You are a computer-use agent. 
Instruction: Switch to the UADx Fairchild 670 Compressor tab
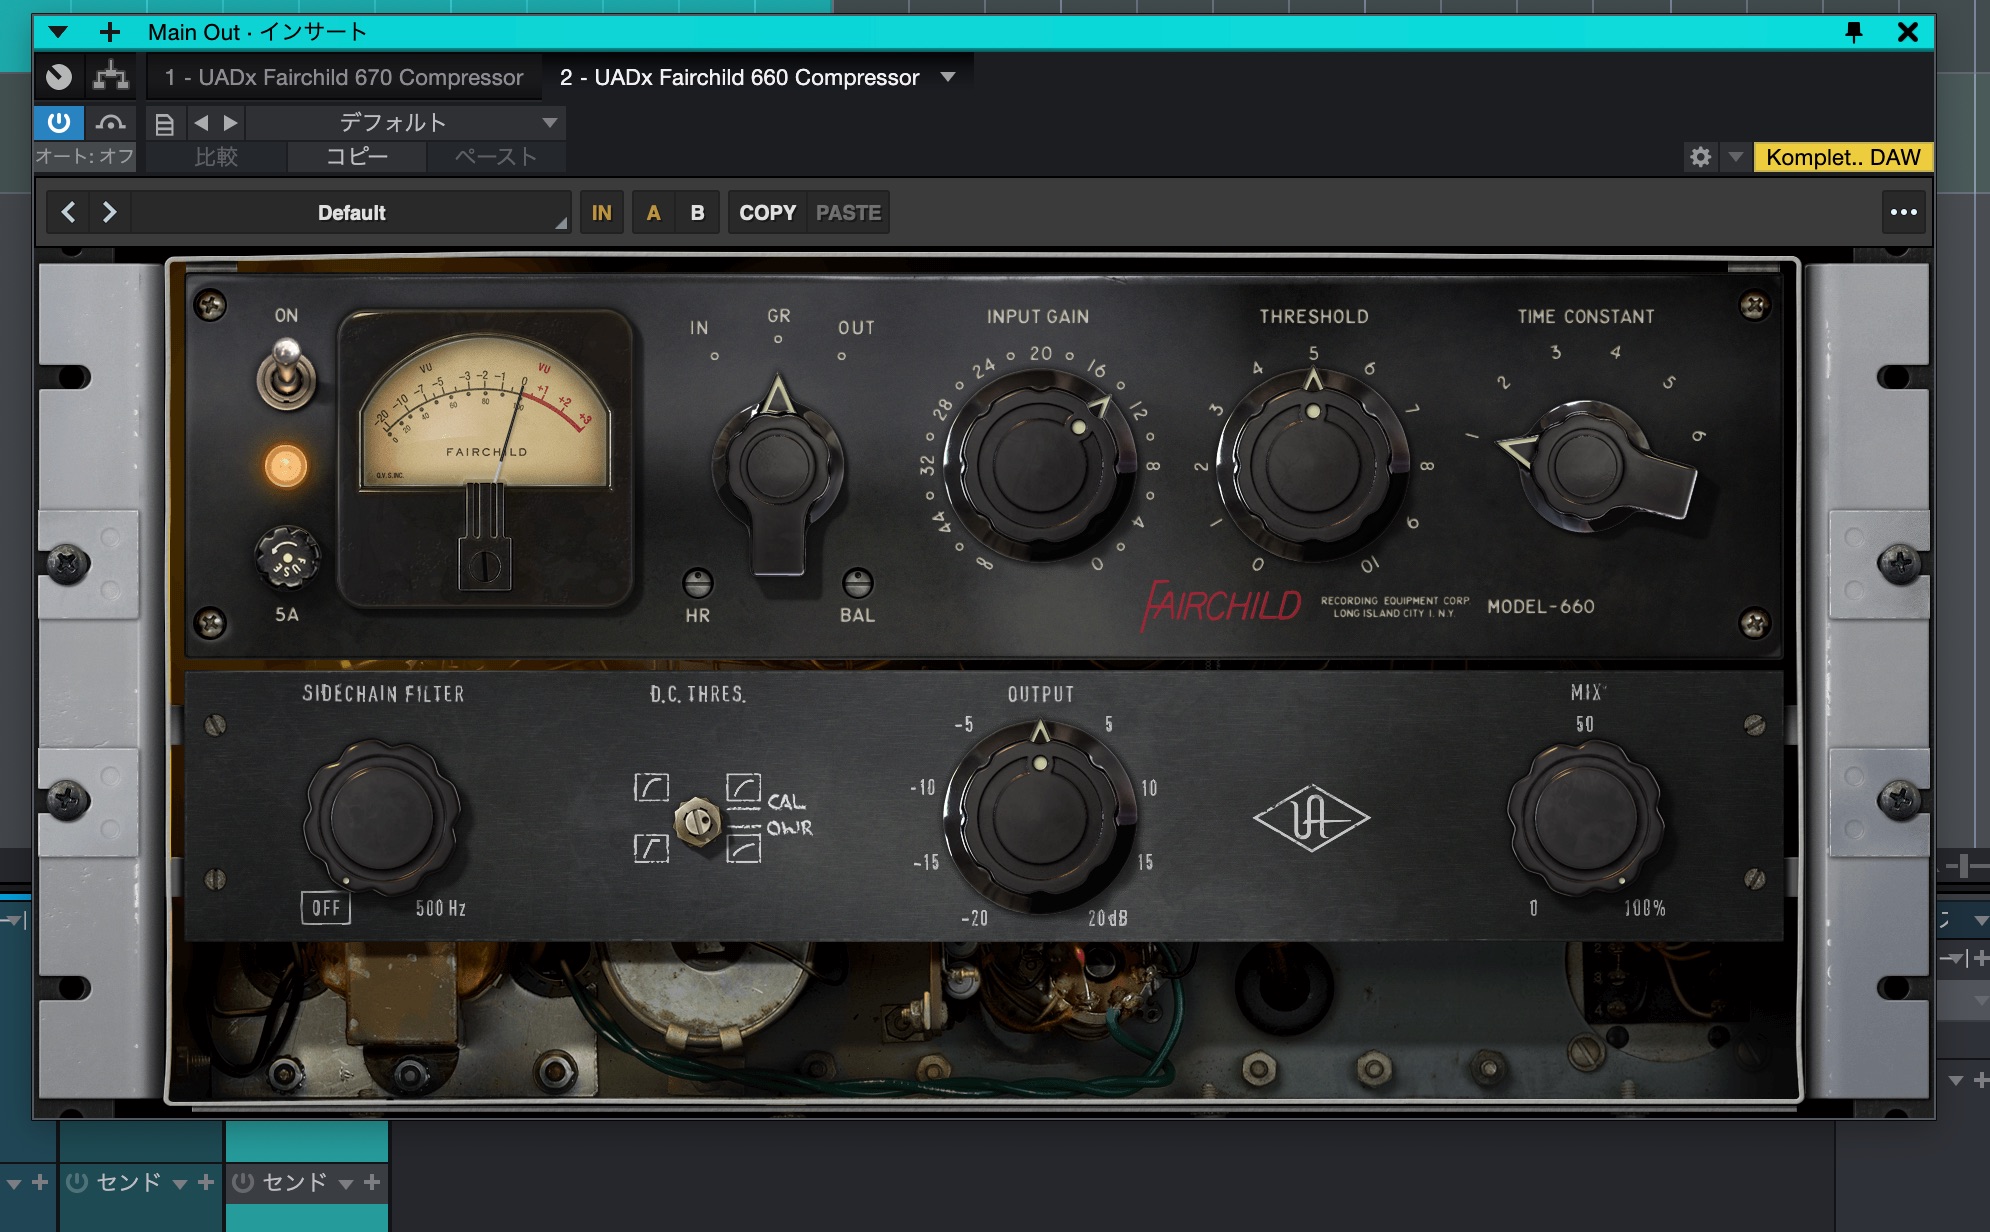coord(344,77)
